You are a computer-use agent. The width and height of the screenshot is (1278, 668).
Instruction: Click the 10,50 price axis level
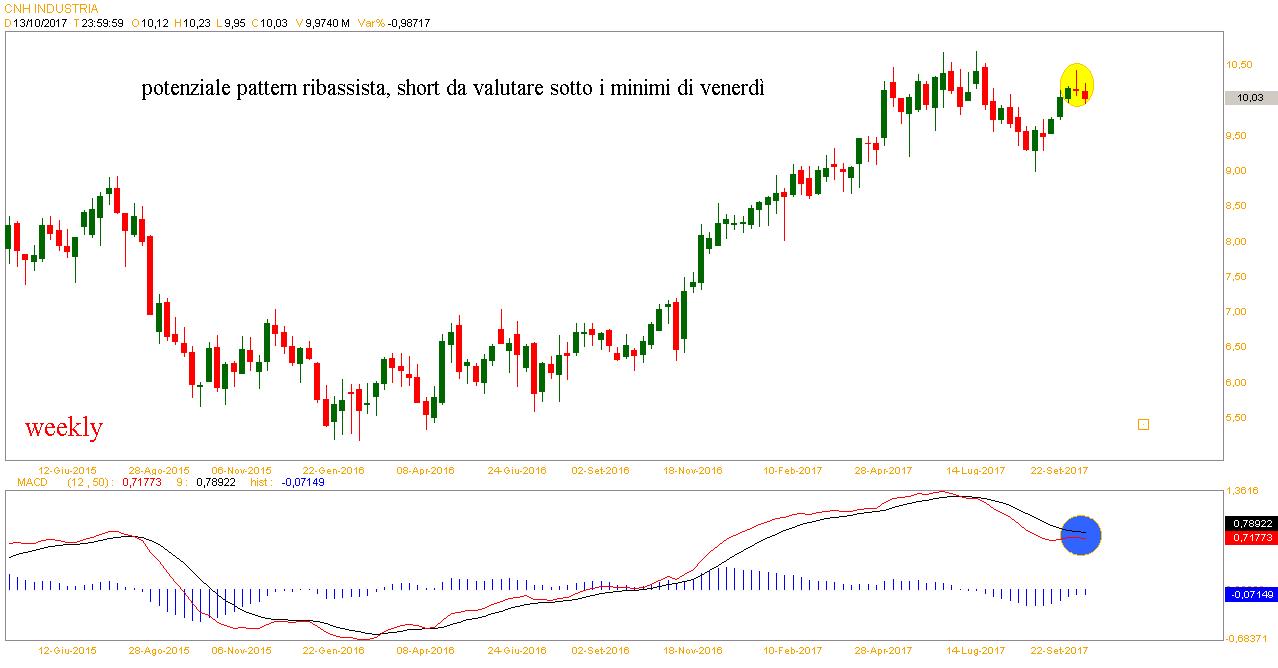(1238, 65)
